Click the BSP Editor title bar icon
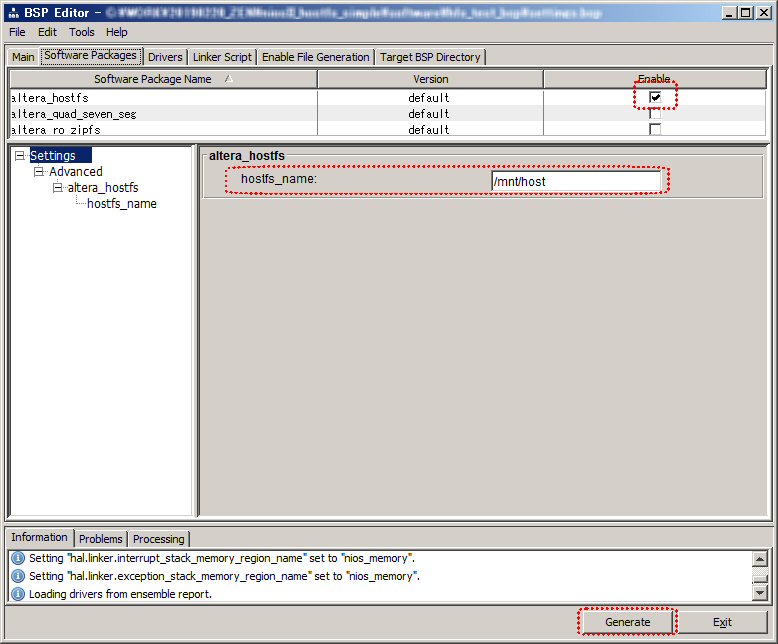The height and width of the screenshot is (644, 778). tap(13, 13)
